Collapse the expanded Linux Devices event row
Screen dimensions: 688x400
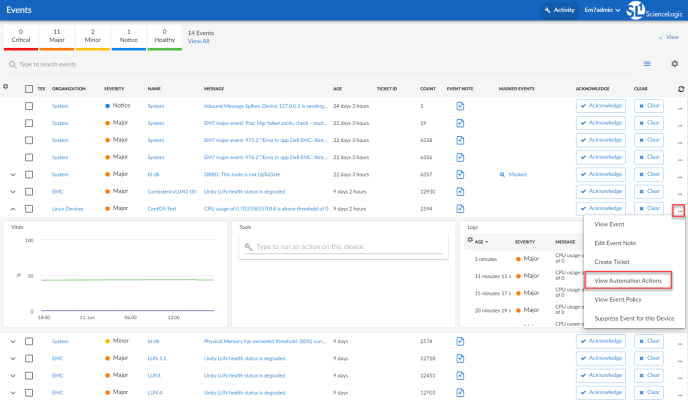(x=13, y=208)
